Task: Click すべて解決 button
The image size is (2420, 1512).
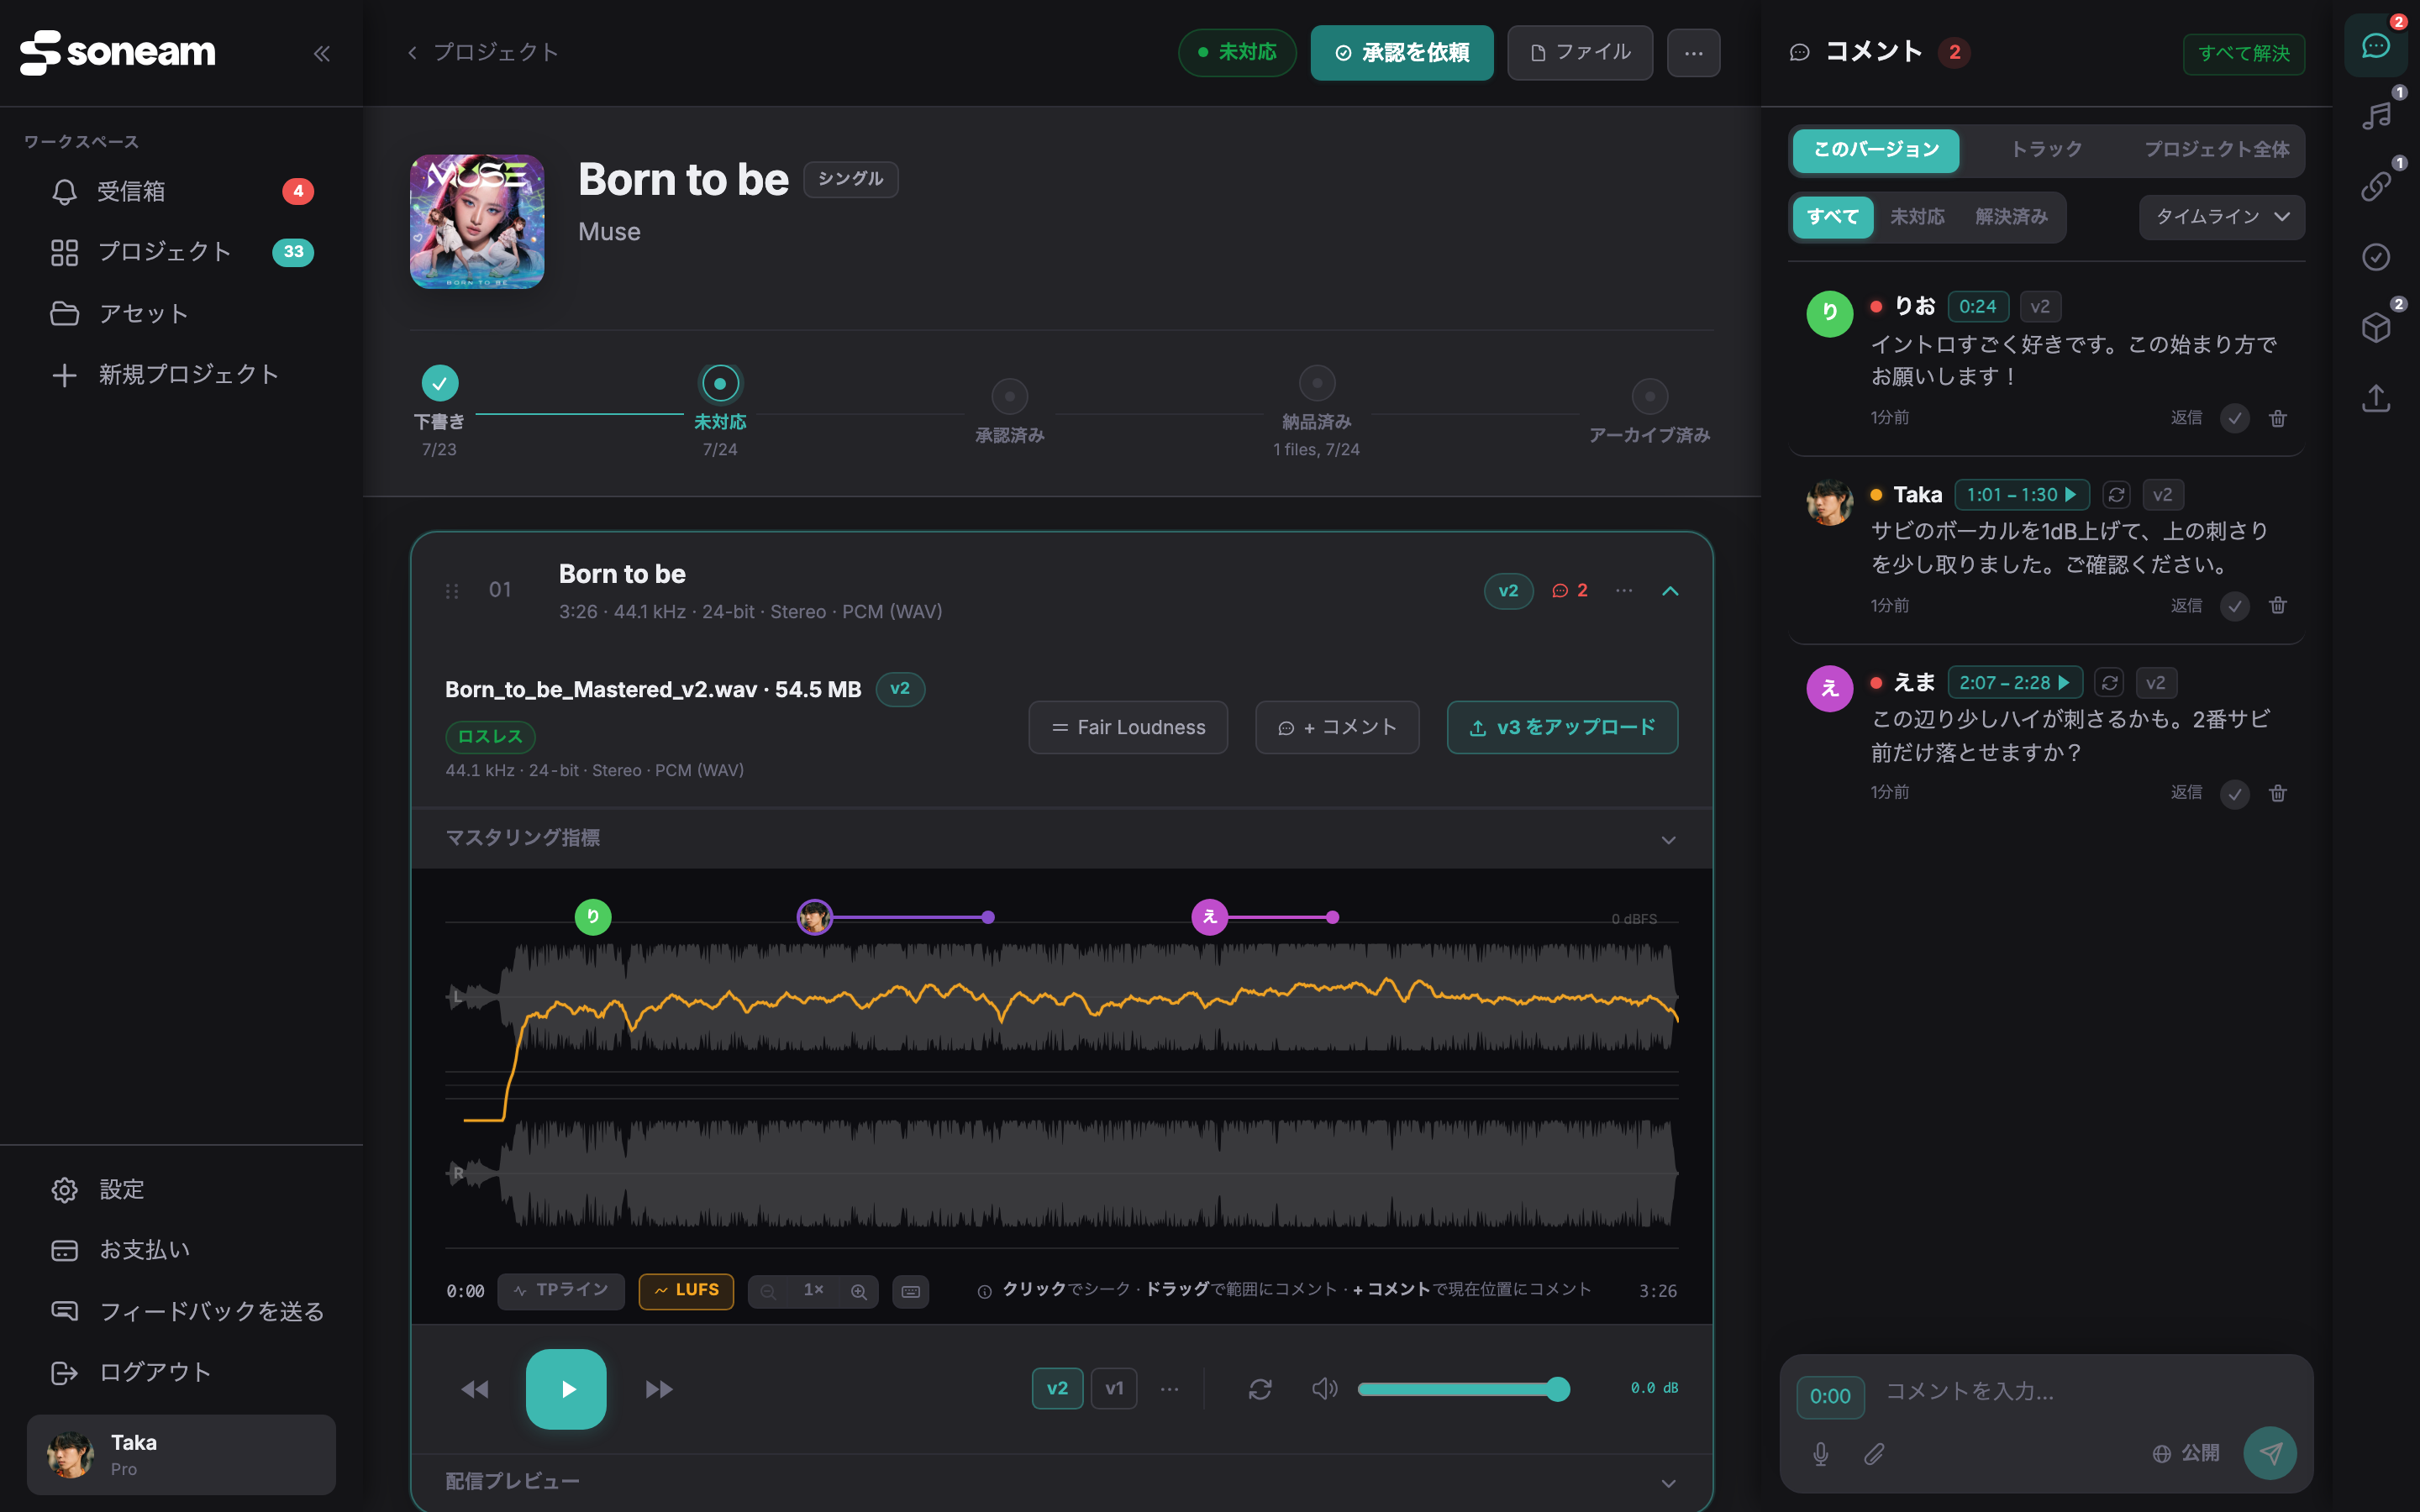Action: pyautogui.click(x=2244, y=53)
